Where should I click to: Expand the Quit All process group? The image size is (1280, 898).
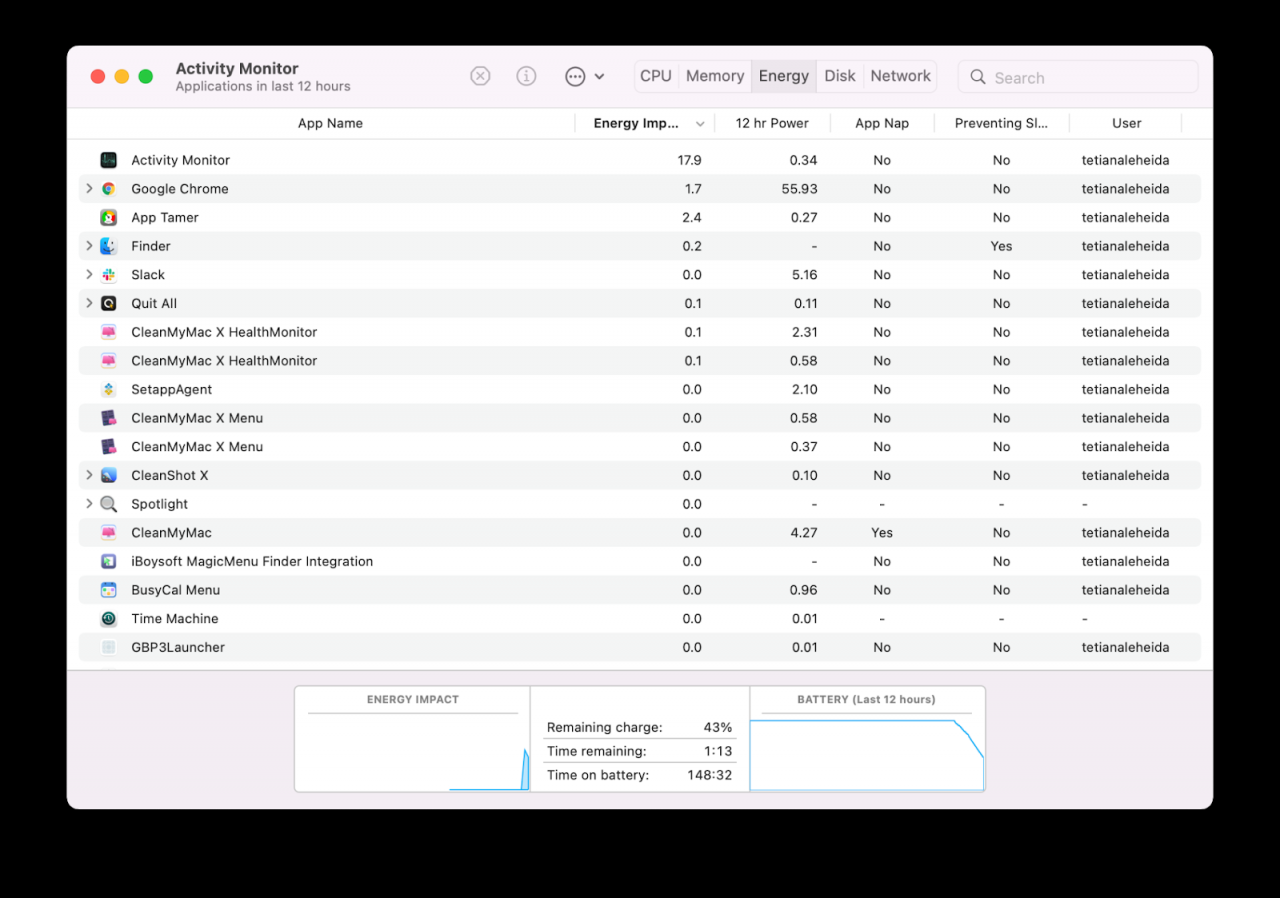[89, 303]
